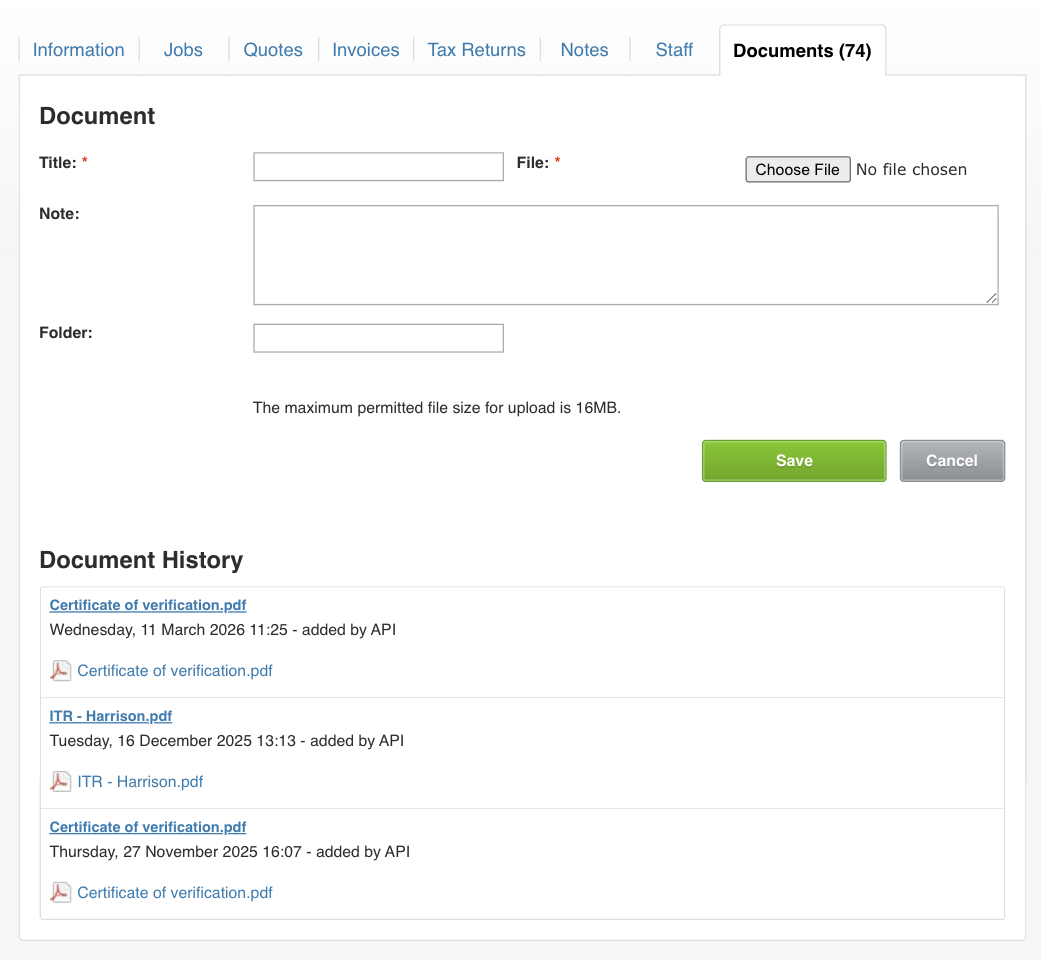Open the Quotes tab
Viewport: 1041px width, 960px height.
[273, 50]
